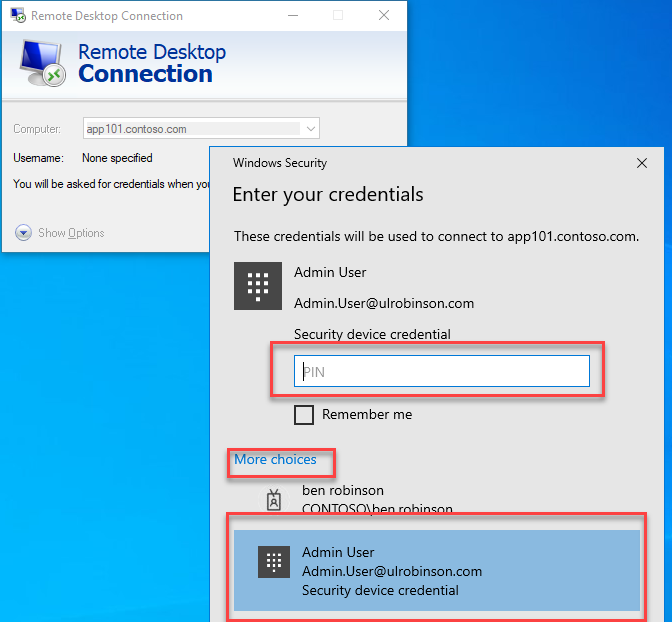Click the PIN input field
Viewport: 672px width, 622px height.
click(x=441, y=371)
